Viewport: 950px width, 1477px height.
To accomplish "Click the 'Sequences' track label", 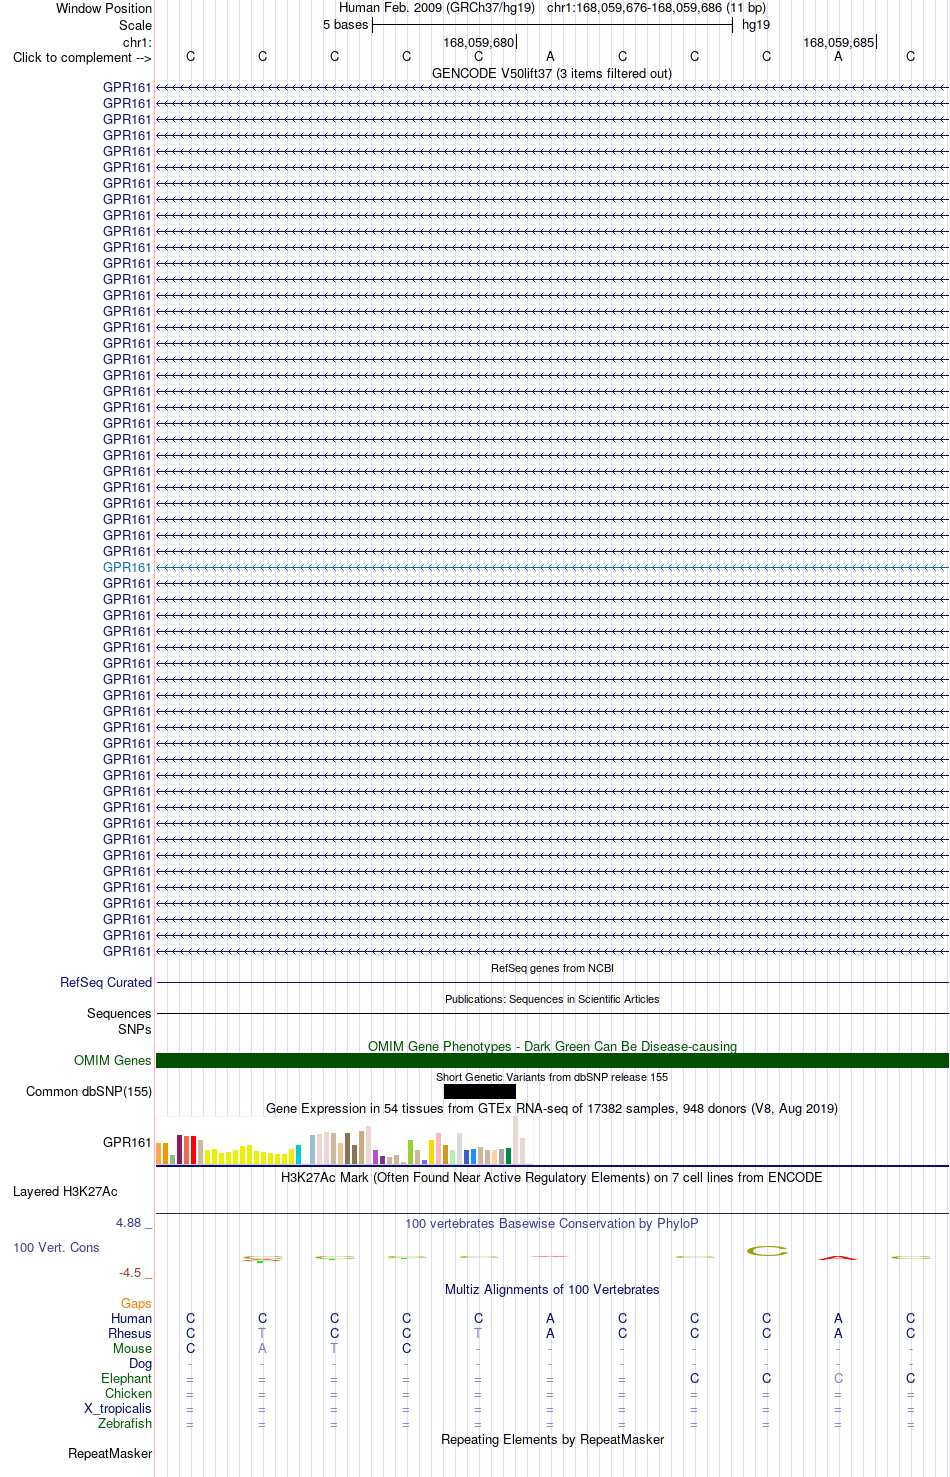I will [119, 1013].
